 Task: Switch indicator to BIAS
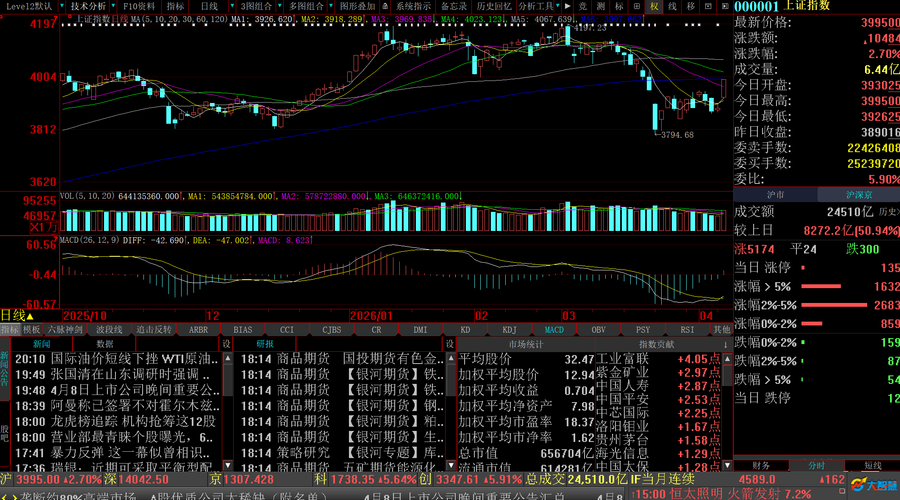(243, 330)
